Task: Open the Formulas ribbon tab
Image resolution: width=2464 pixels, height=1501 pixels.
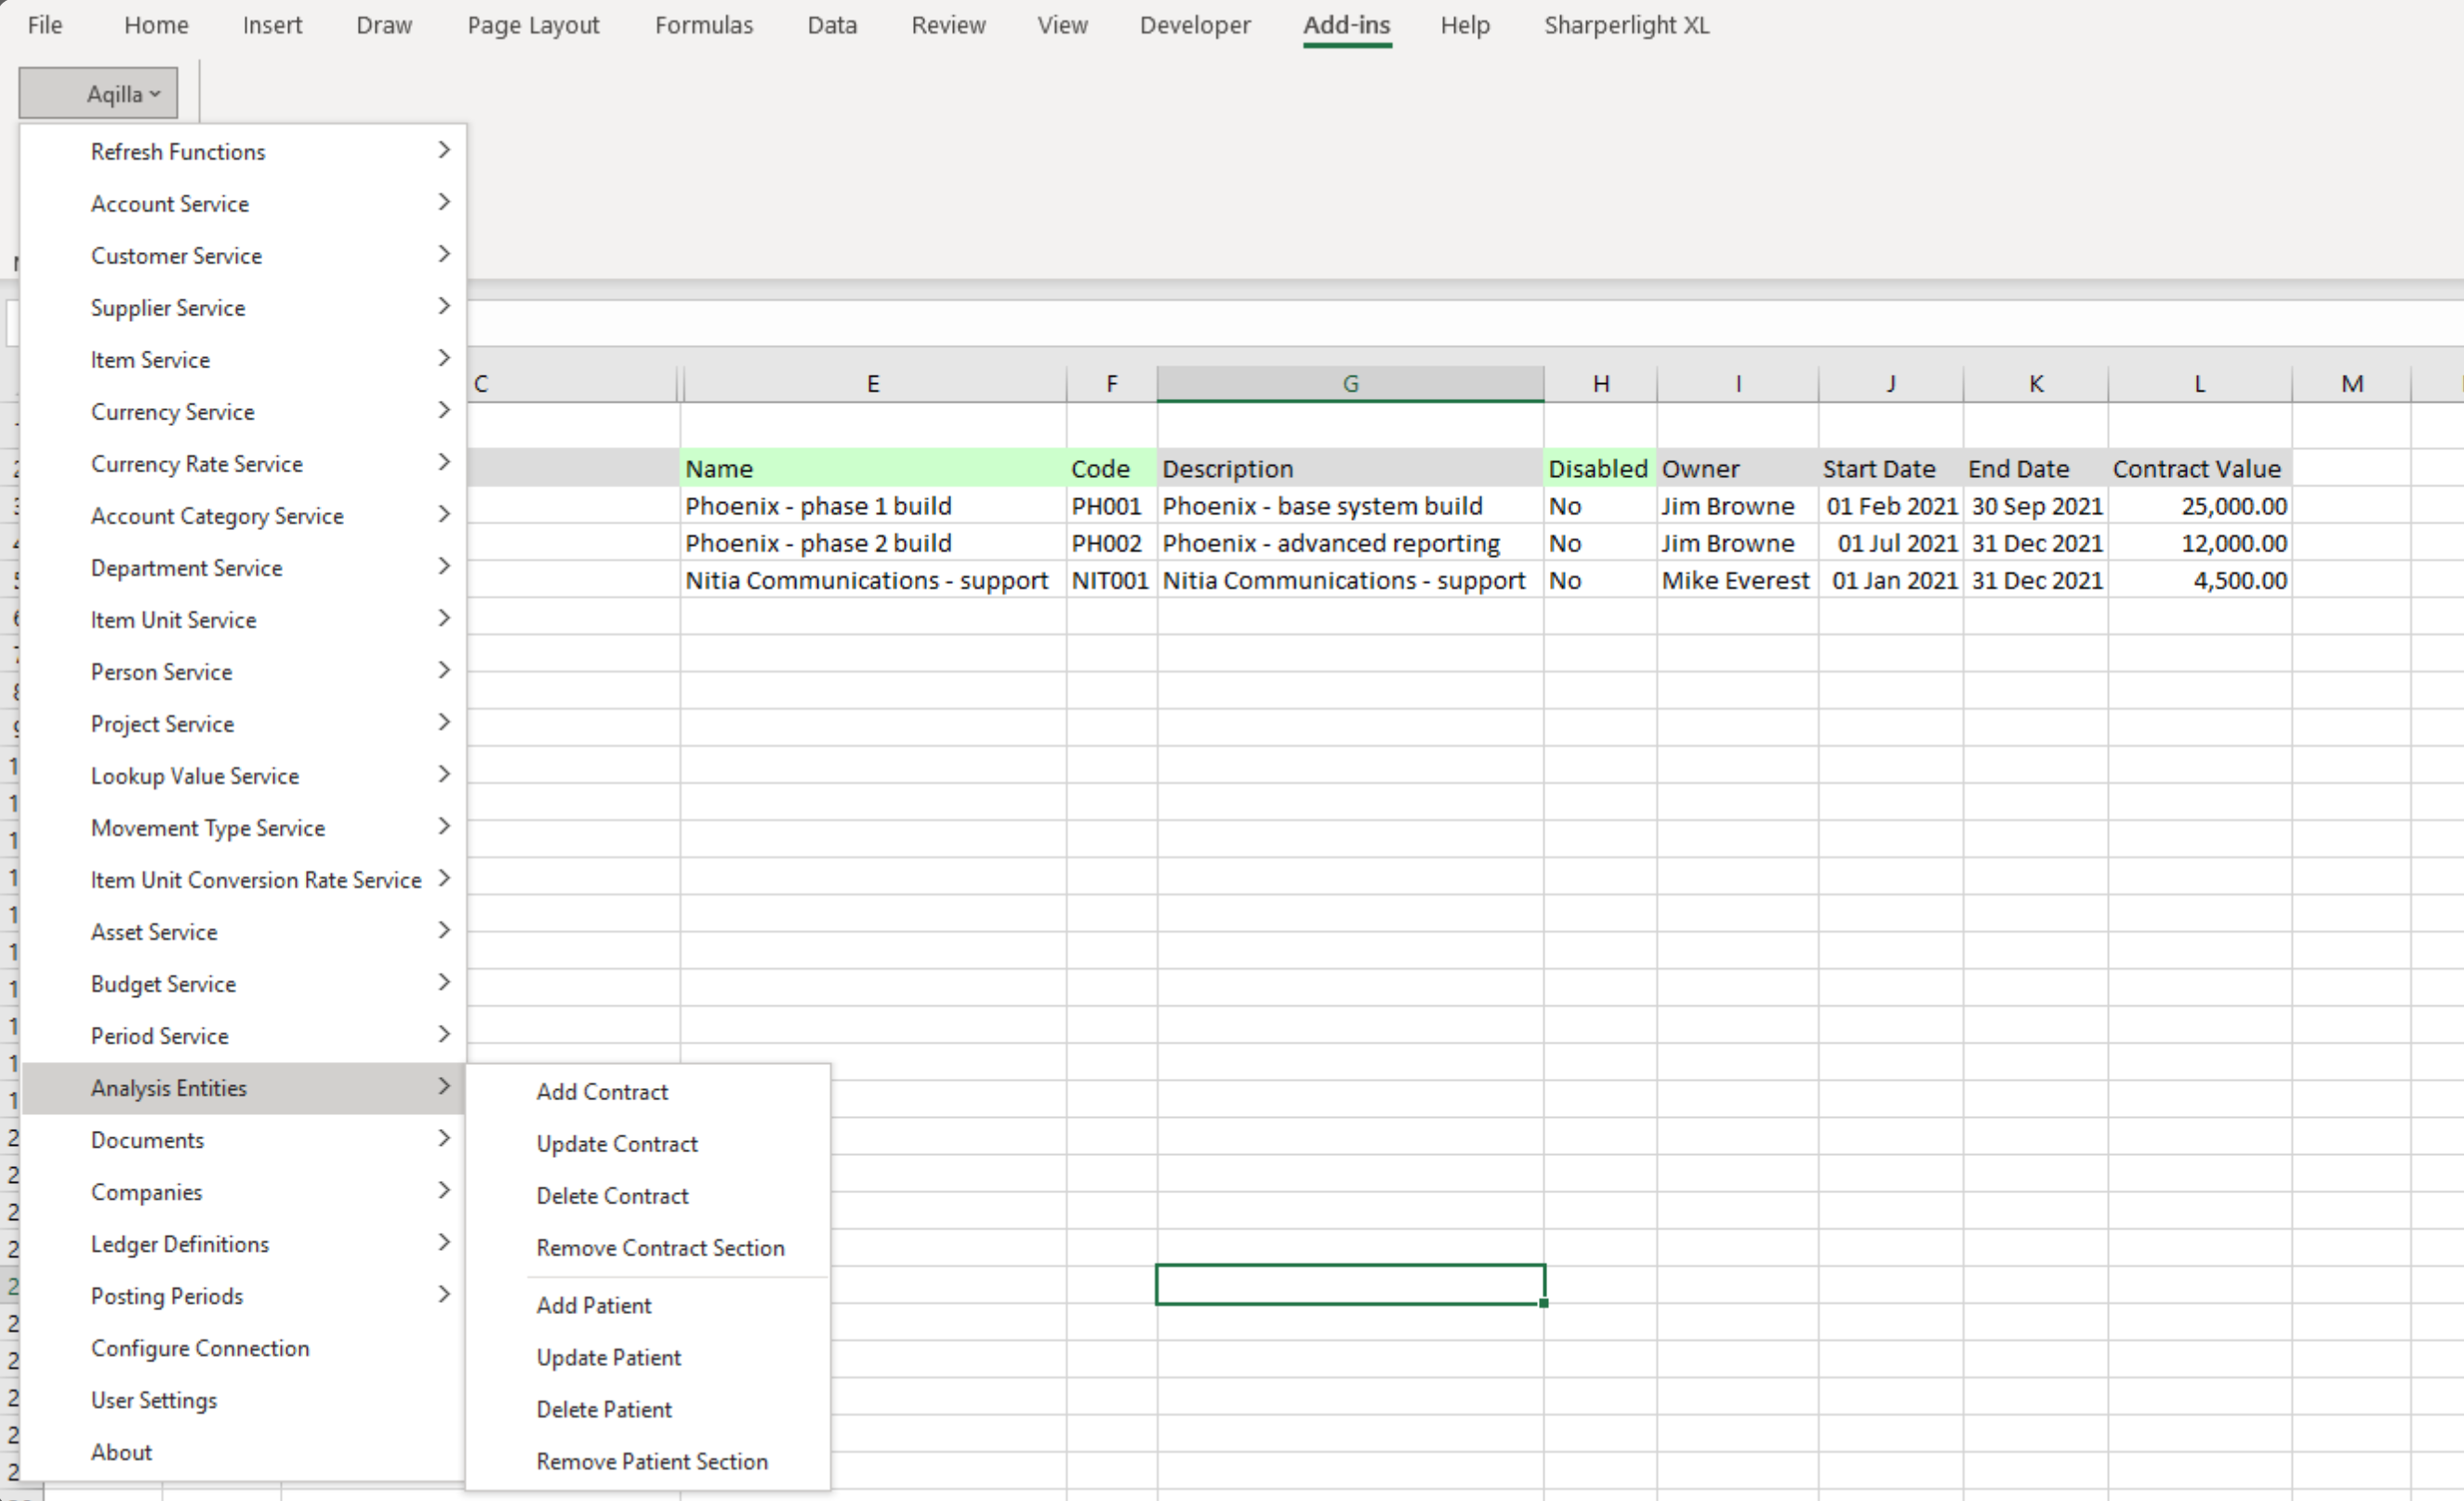Action: (703, 25)
